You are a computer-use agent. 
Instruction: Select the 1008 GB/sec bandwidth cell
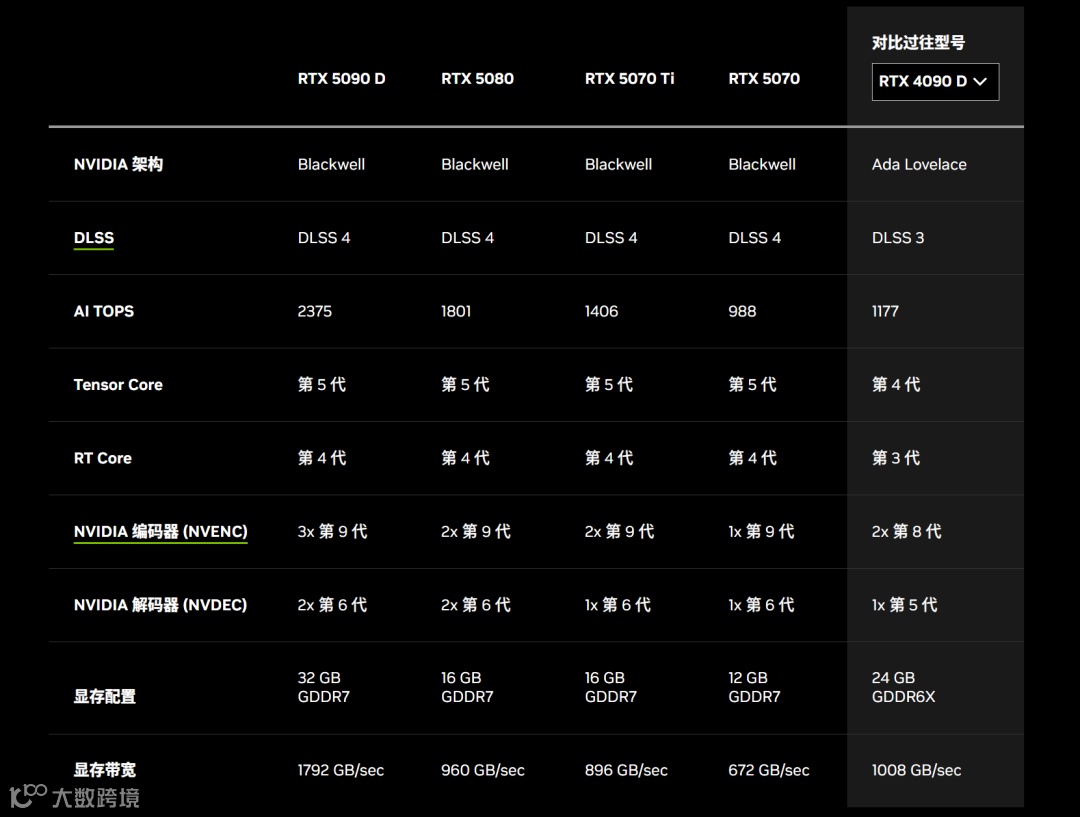click(916, 770)
